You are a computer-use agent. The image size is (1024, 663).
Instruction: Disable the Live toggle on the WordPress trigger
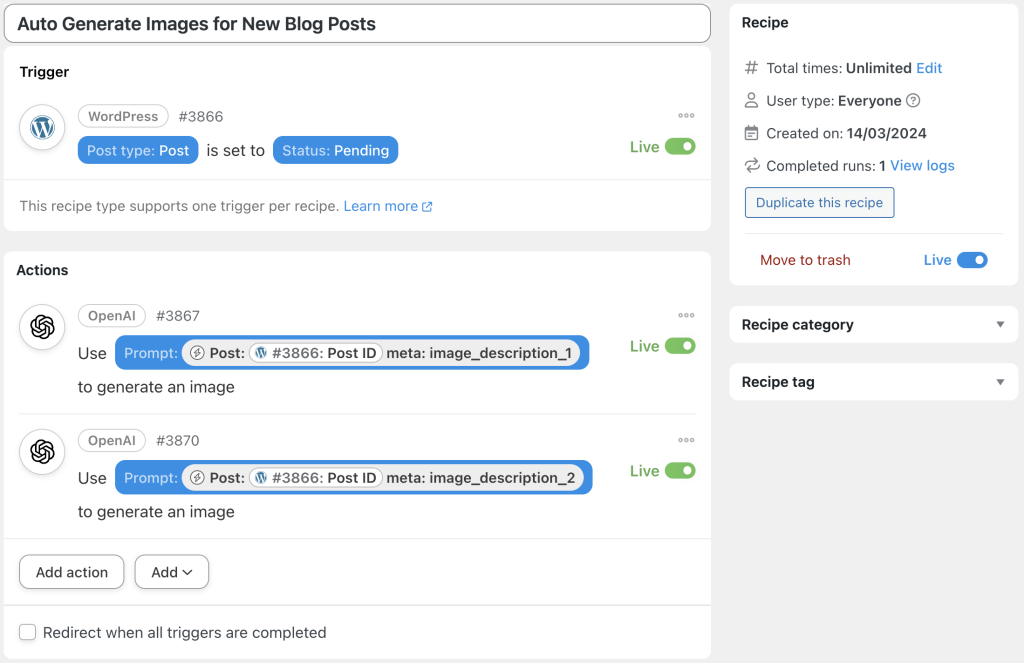pos(679,145)
